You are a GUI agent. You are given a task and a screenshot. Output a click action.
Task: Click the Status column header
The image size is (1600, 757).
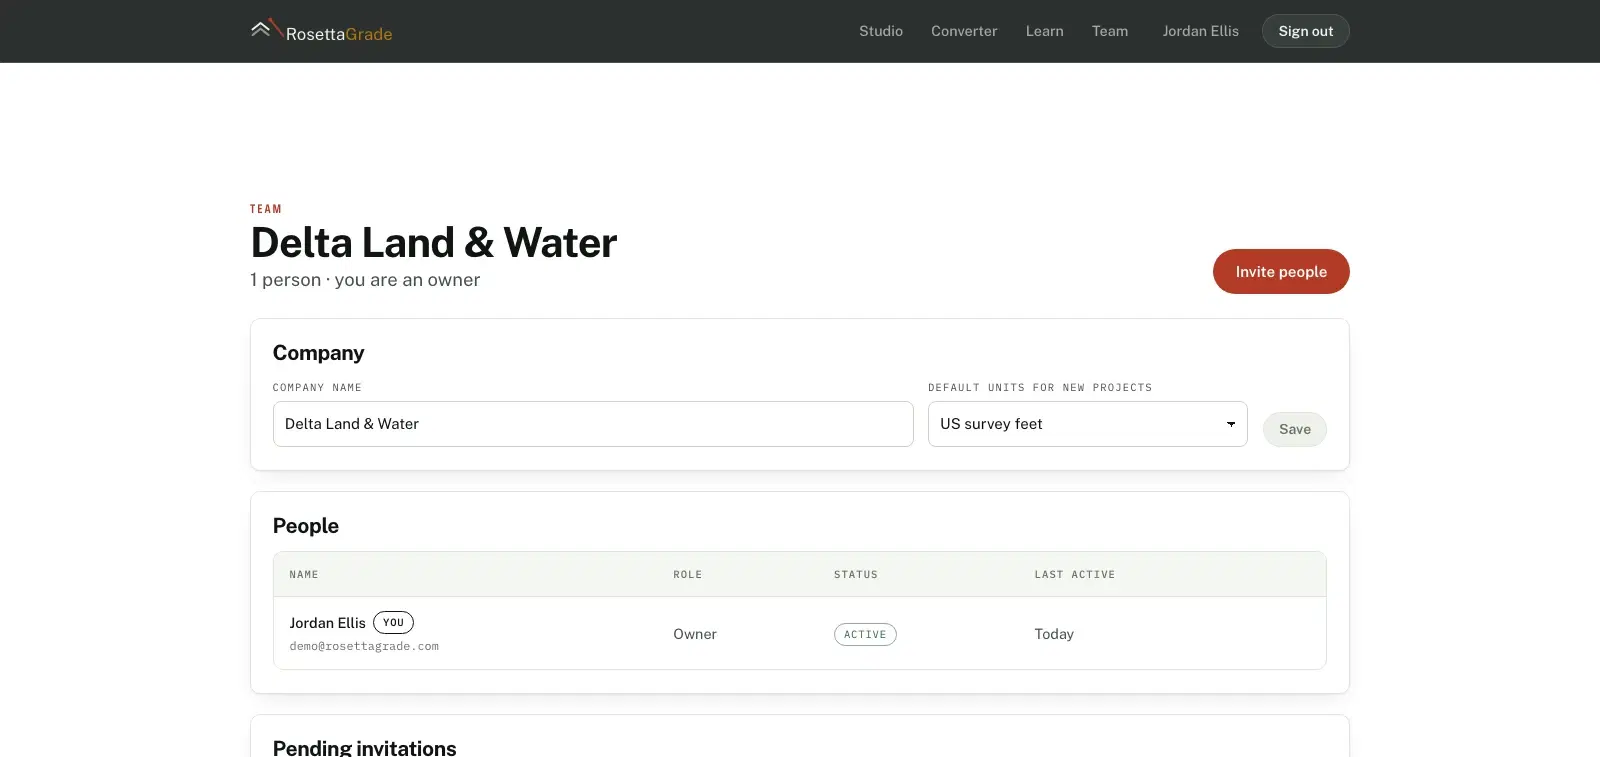pos(856,575)
